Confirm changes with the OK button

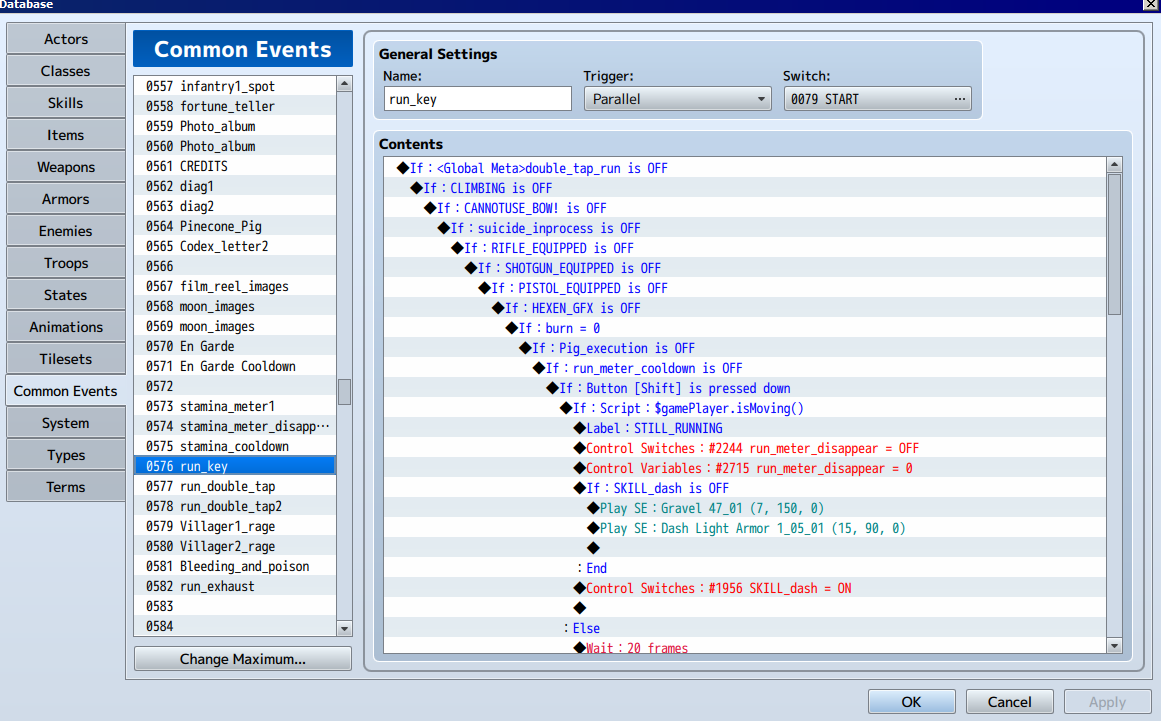[911, 702]
